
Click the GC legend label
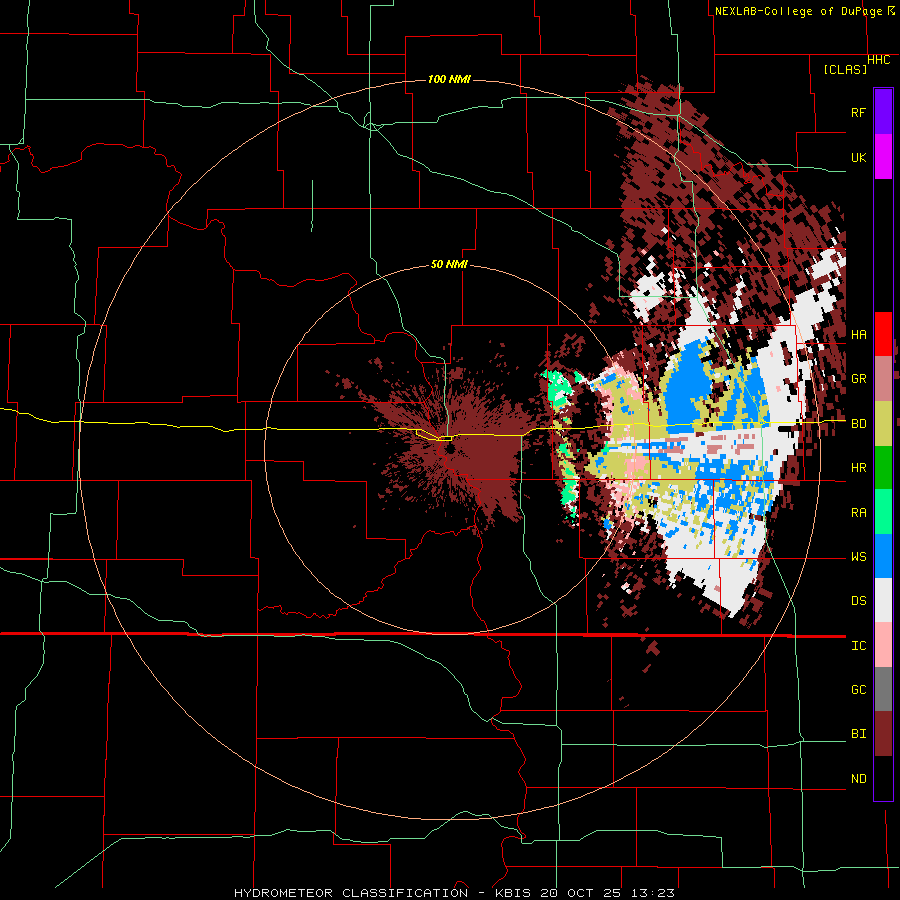click(x=858, y=689)
